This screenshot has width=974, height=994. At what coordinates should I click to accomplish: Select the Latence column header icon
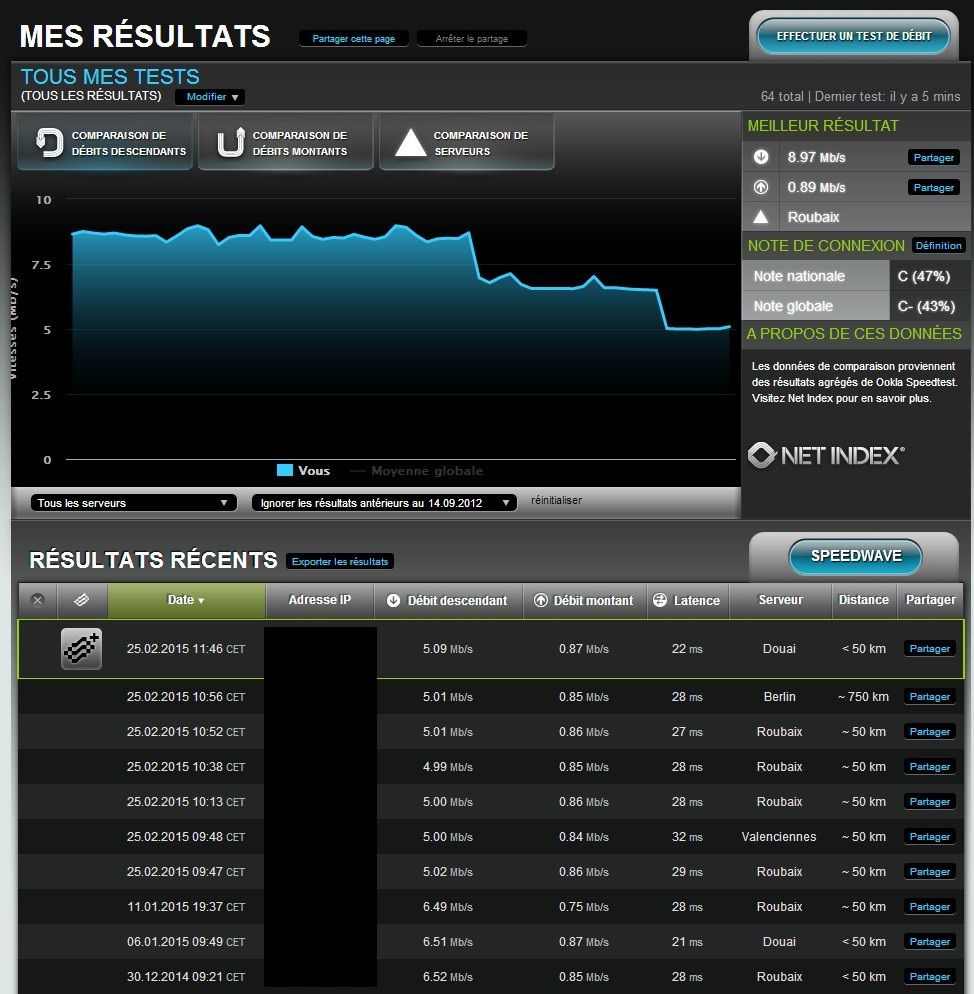click(659, 600)
